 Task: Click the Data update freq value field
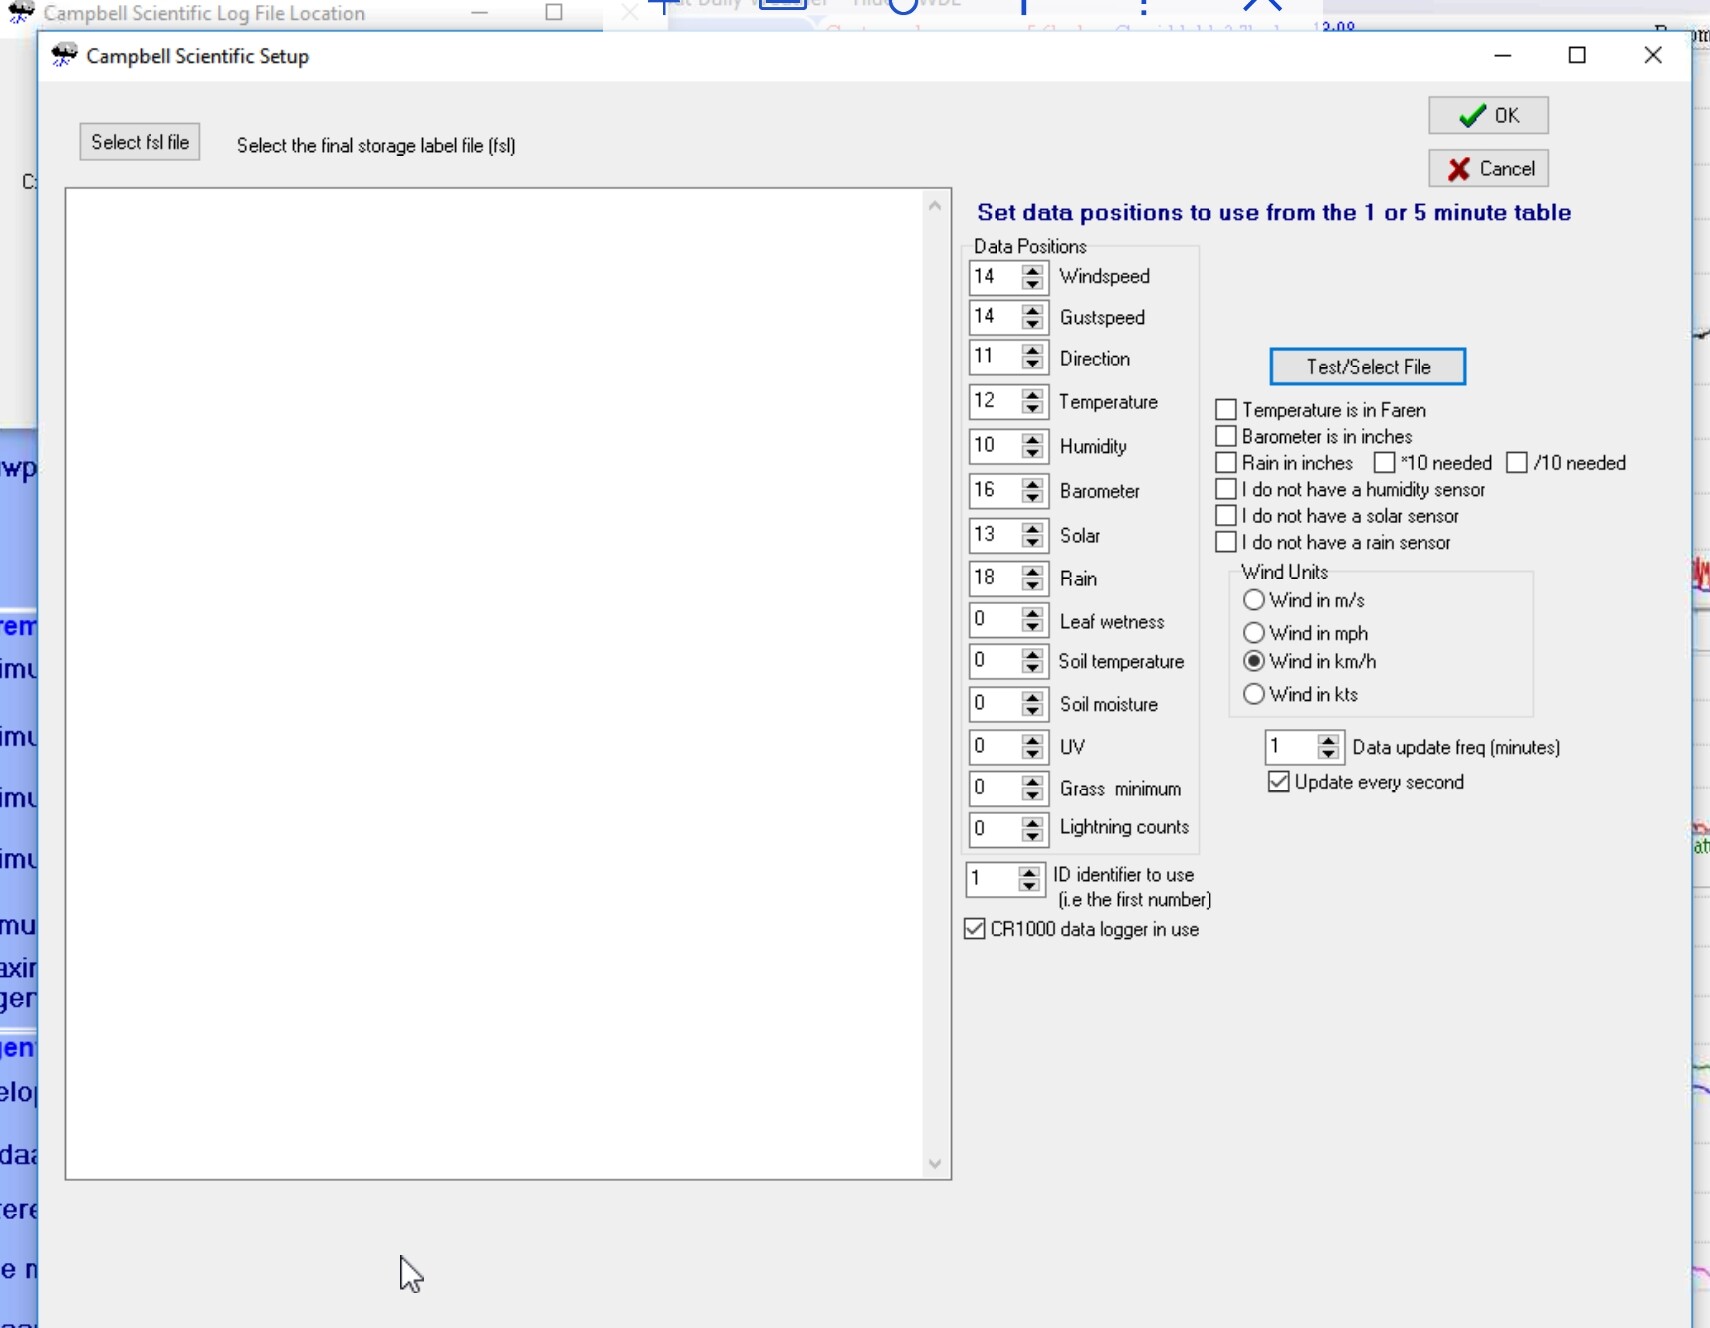(1291, 747)
